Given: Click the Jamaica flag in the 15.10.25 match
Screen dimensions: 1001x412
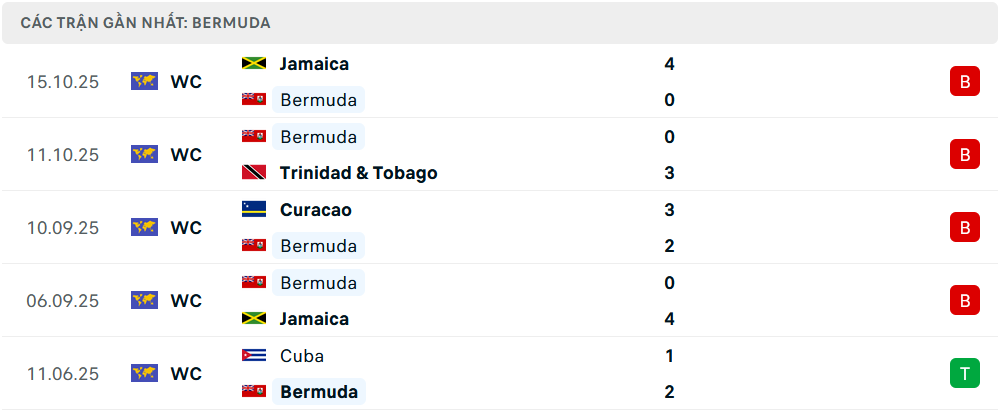Looking at the screenshot, I should click(x=253, y=63).
